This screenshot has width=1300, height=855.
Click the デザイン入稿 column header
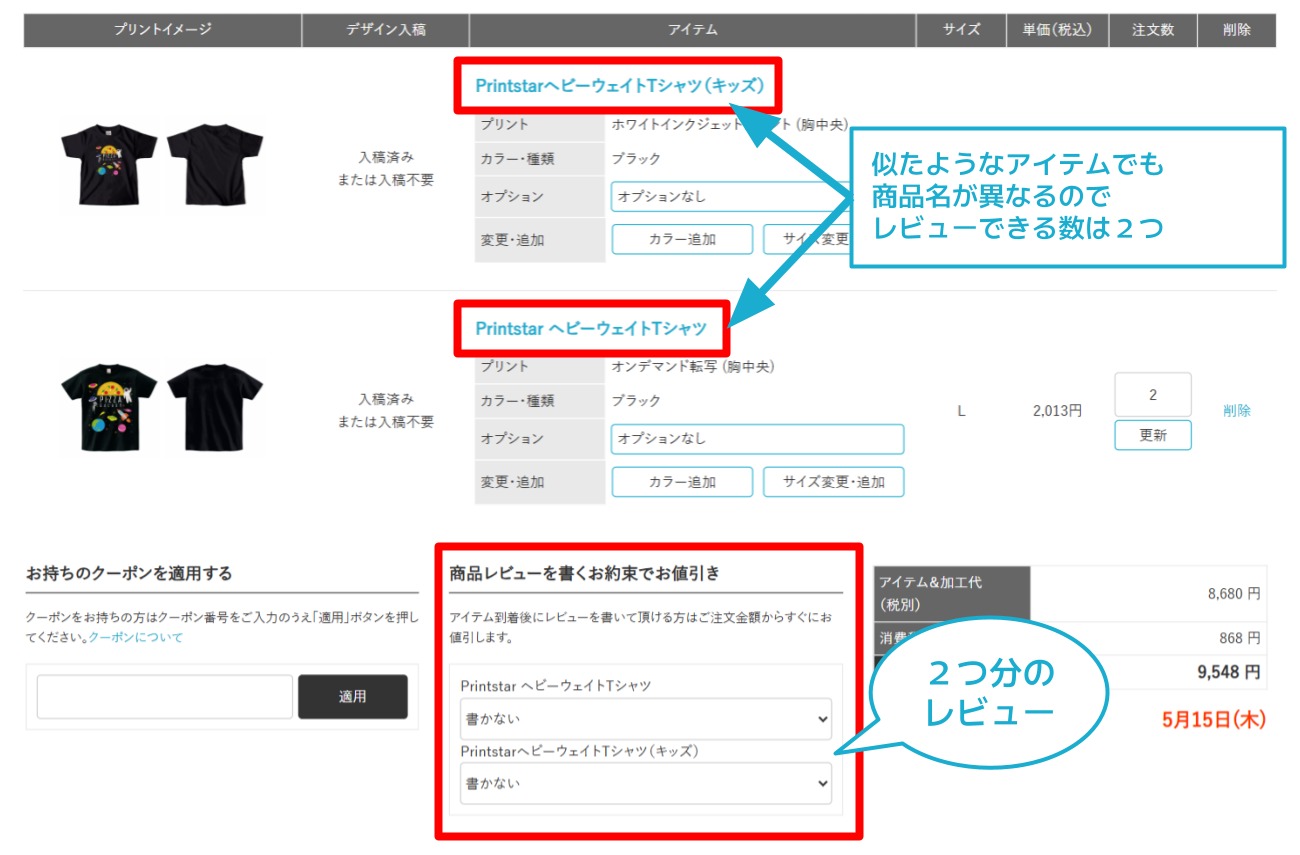tap(386, 30)
